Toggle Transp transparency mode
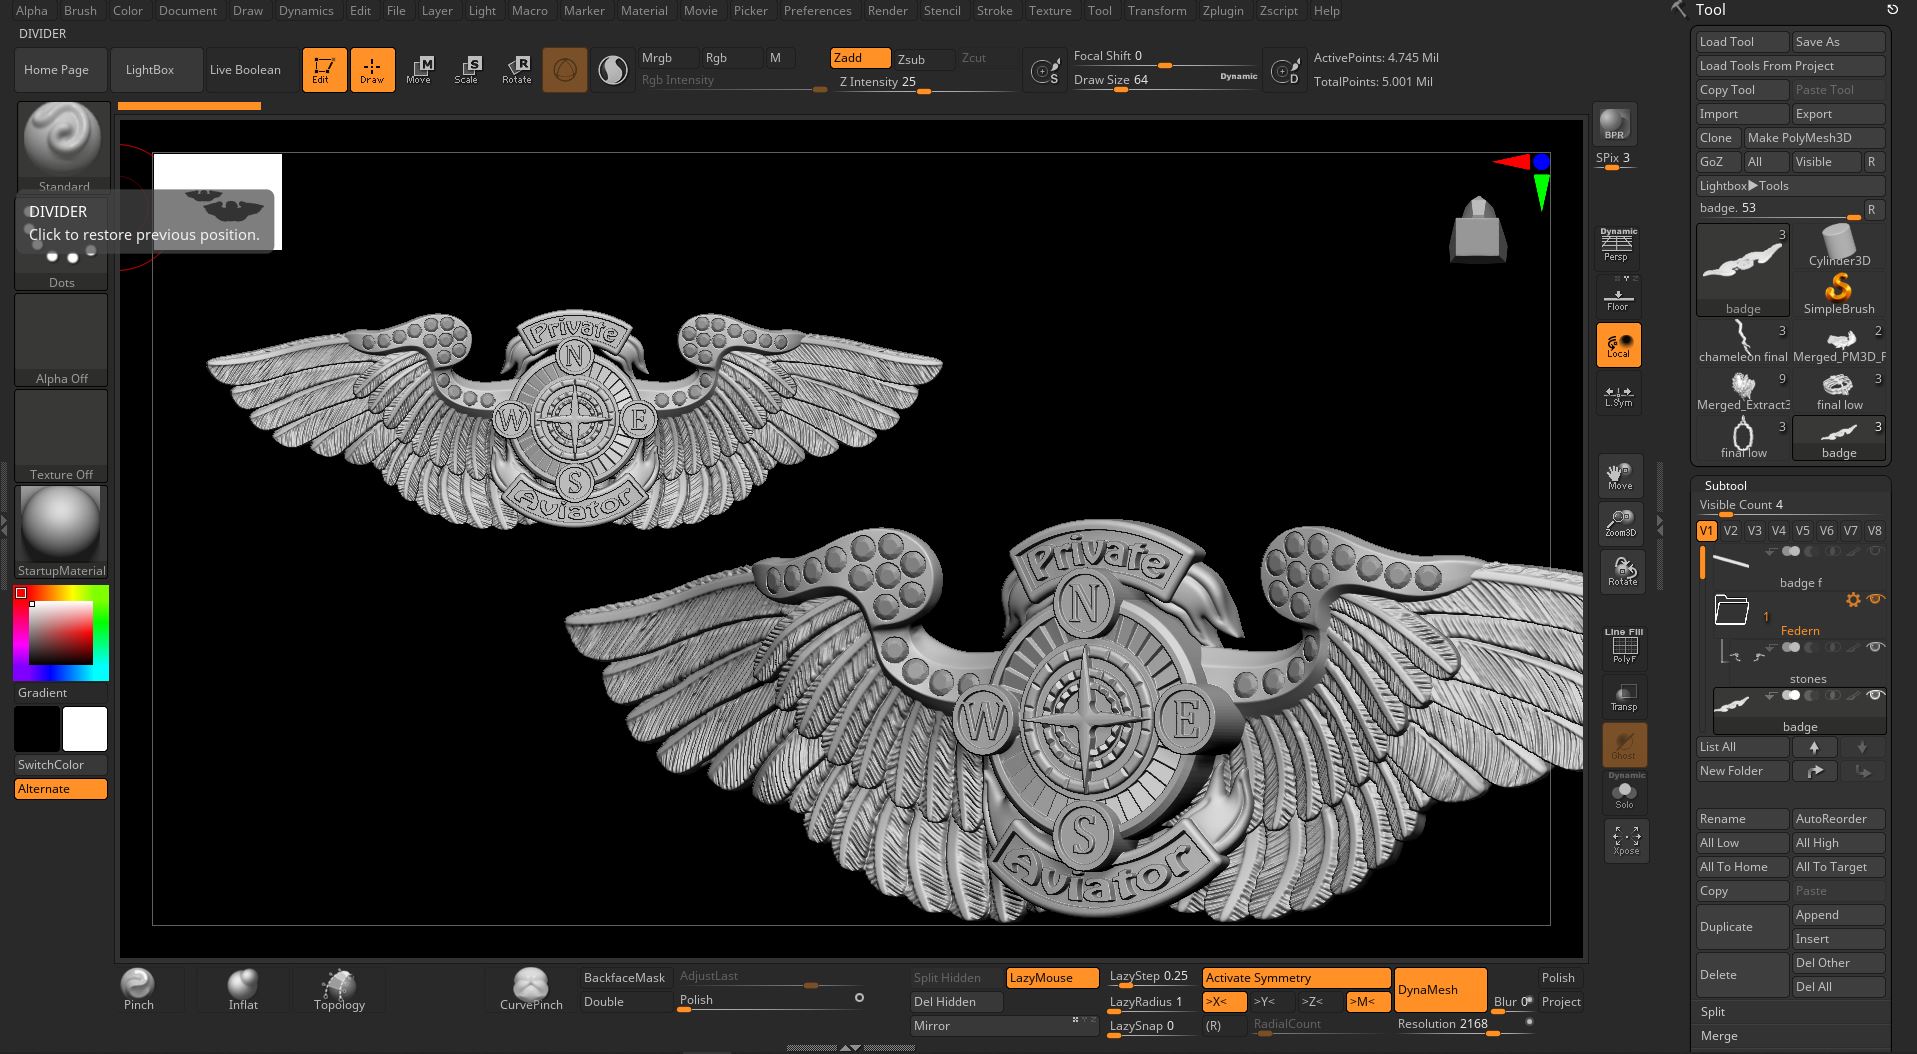This screenshot has width=1917, height=1054. [1624, 697]
